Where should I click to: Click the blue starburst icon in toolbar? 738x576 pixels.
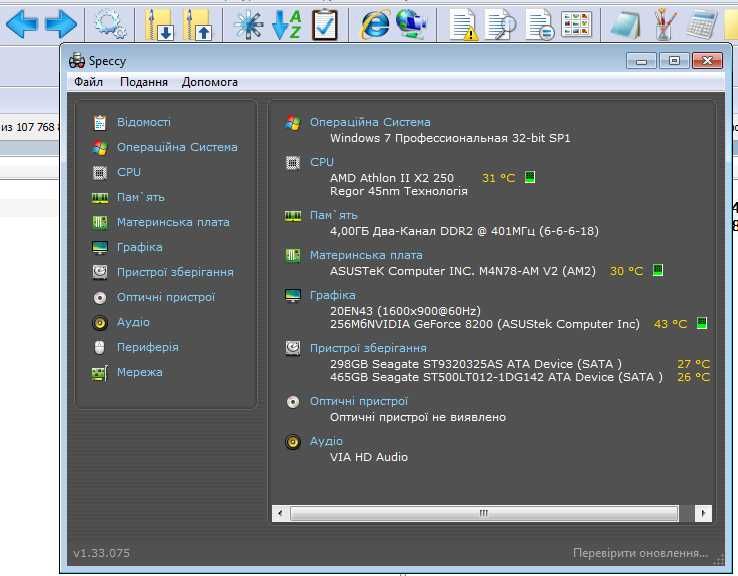[248, 24]
